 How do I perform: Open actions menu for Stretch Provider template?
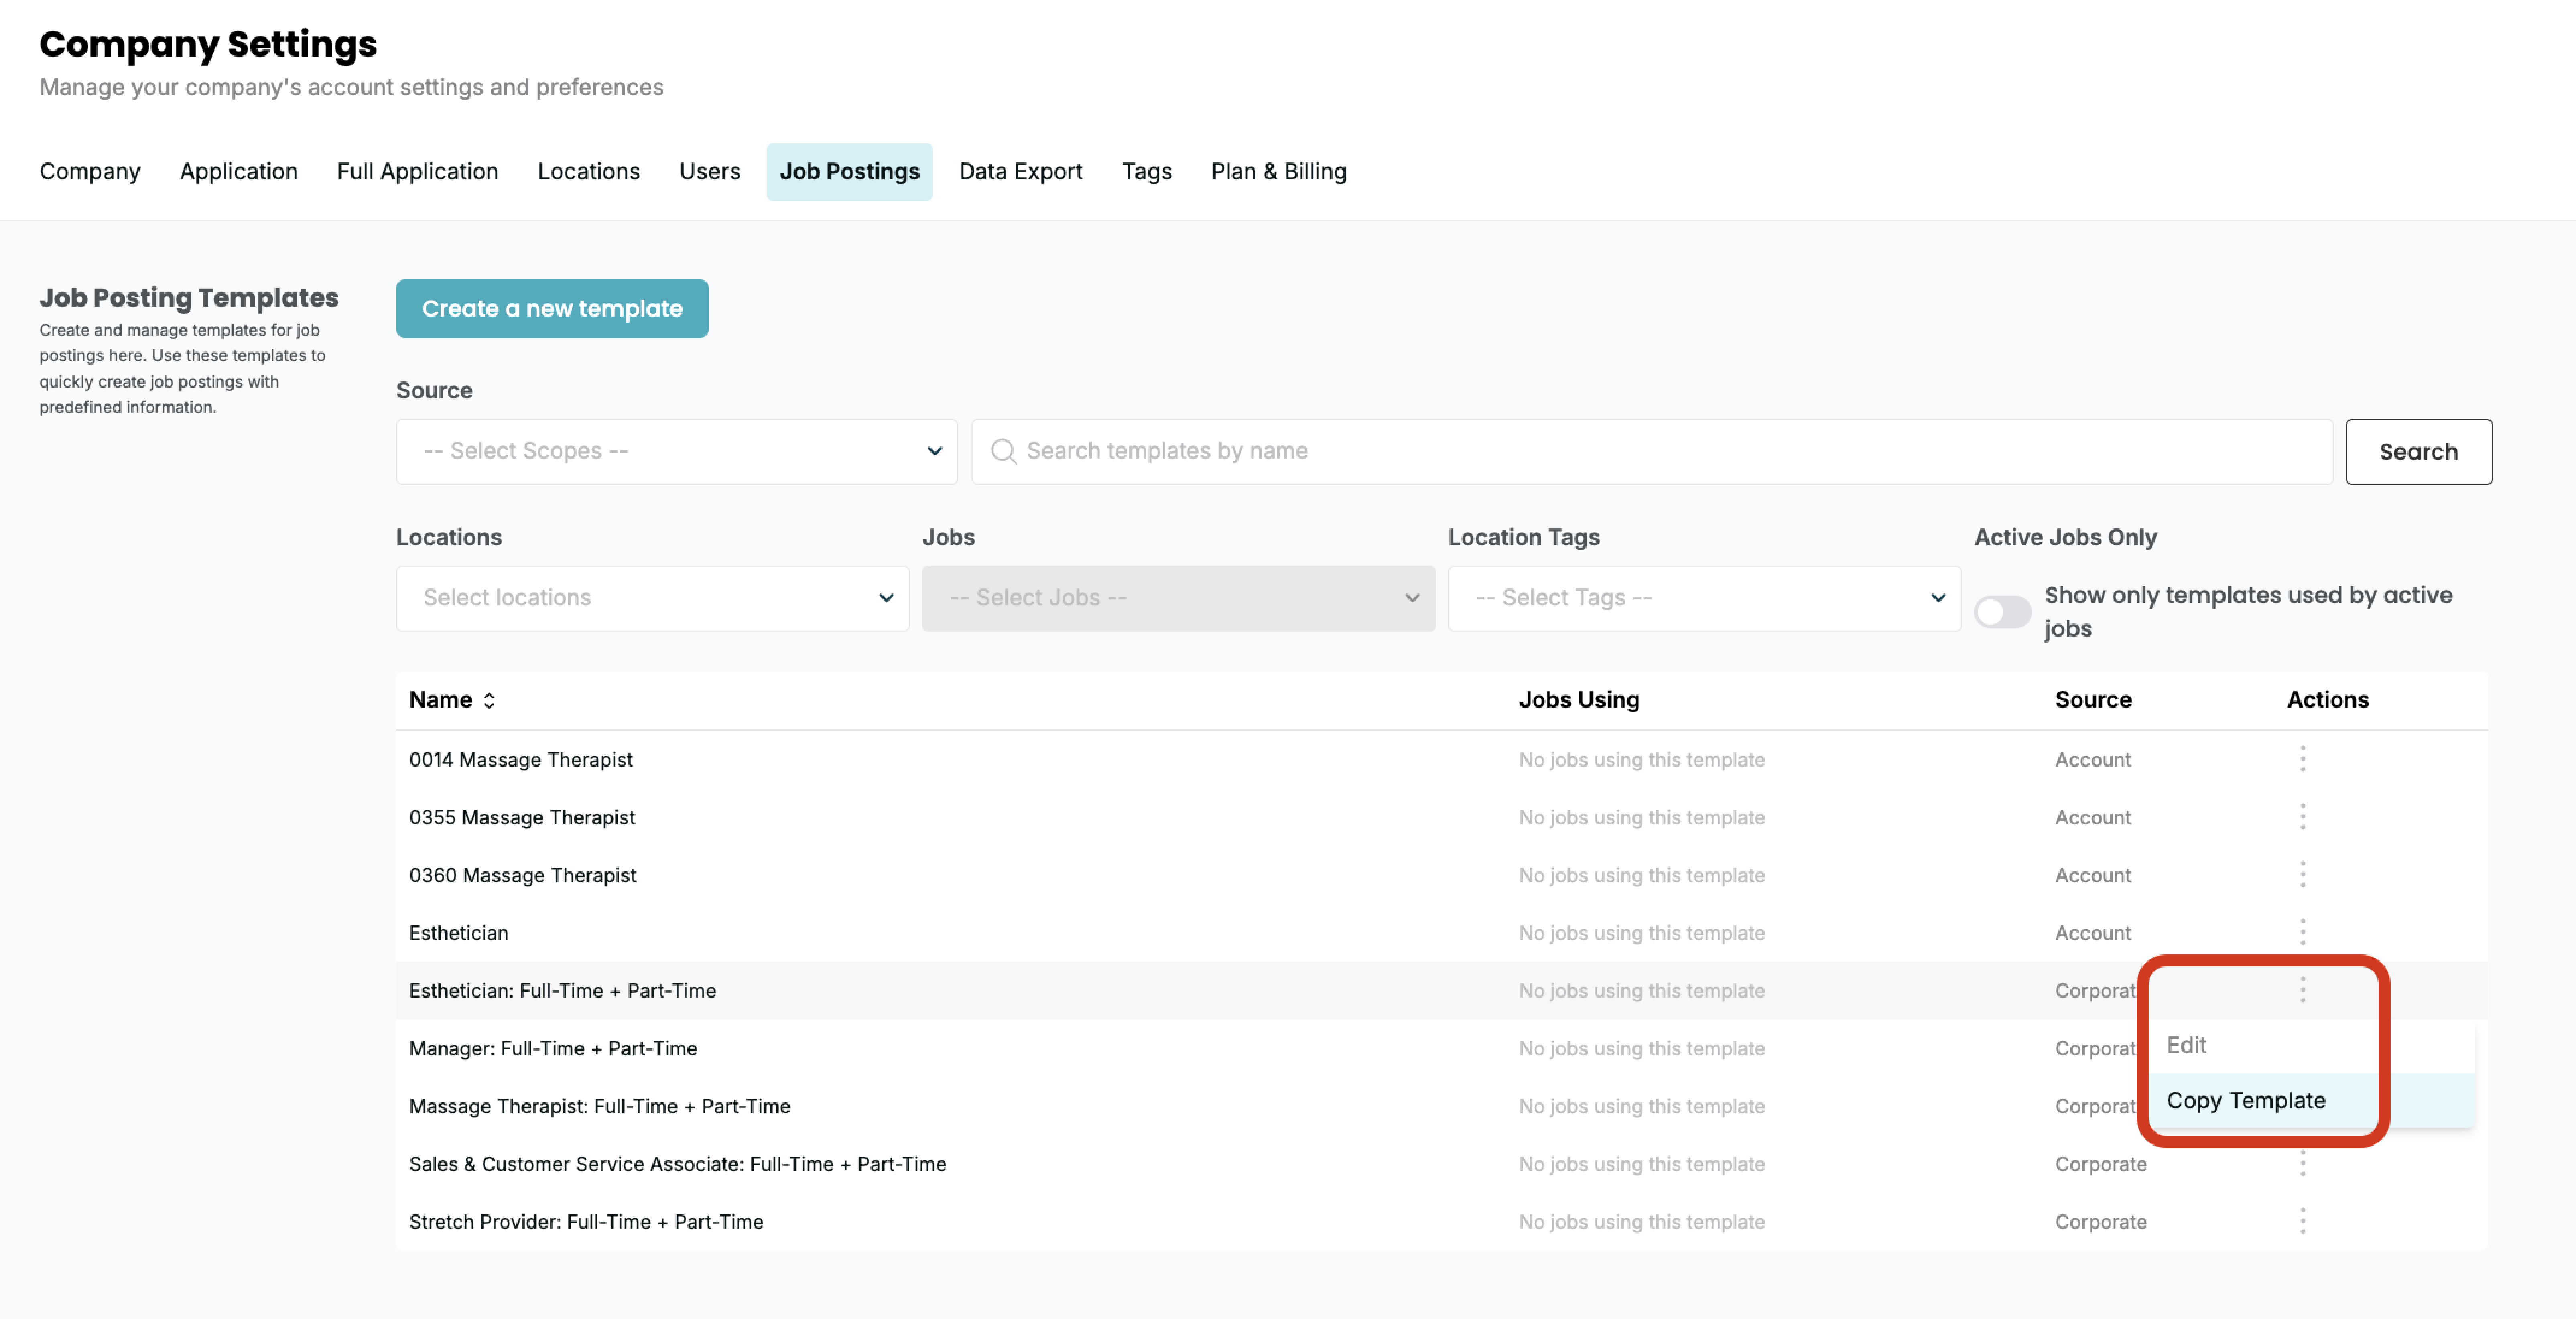[2302, 1221]
